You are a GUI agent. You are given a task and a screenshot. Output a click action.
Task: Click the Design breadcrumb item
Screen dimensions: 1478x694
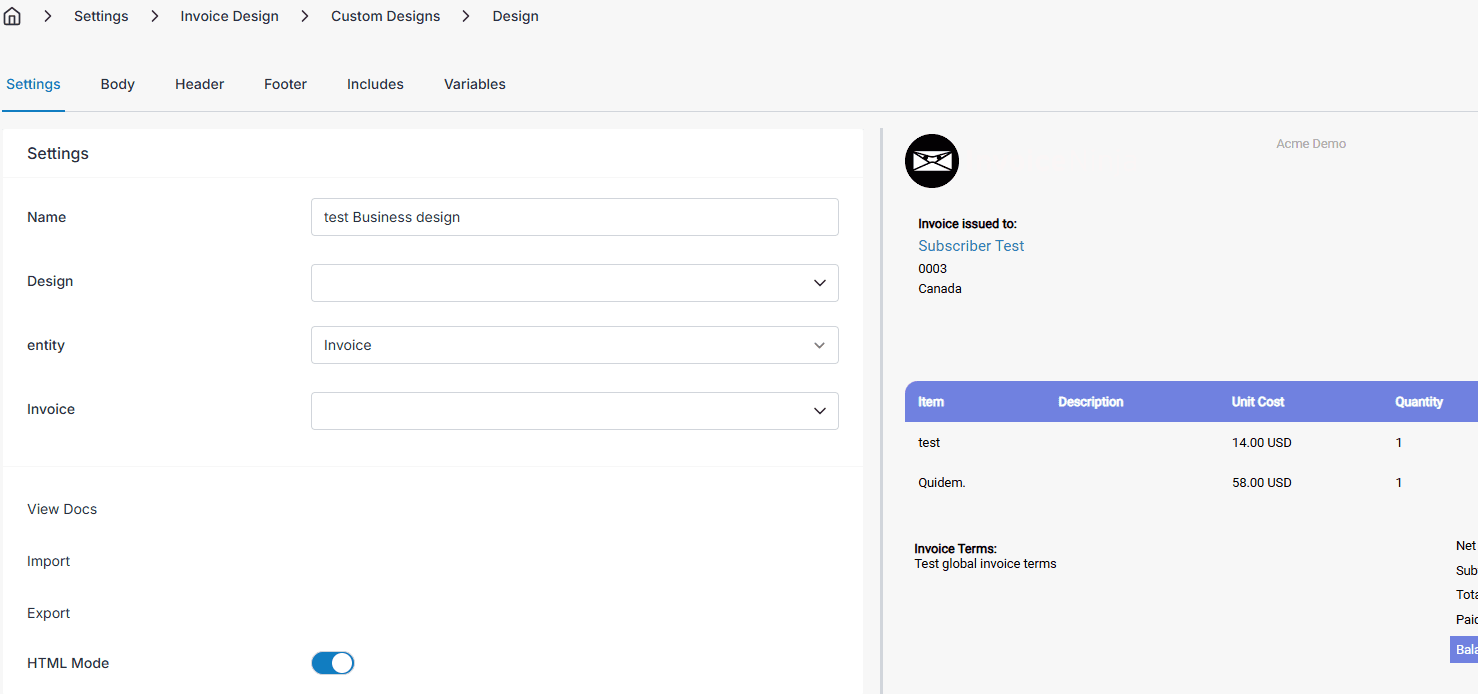click(516, 16)
